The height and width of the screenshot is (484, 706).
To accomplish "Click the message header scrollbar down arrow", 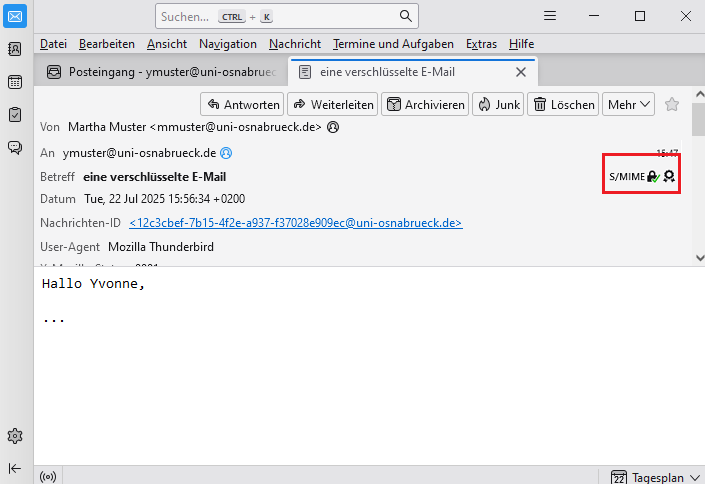I will [x=697, y=257].
